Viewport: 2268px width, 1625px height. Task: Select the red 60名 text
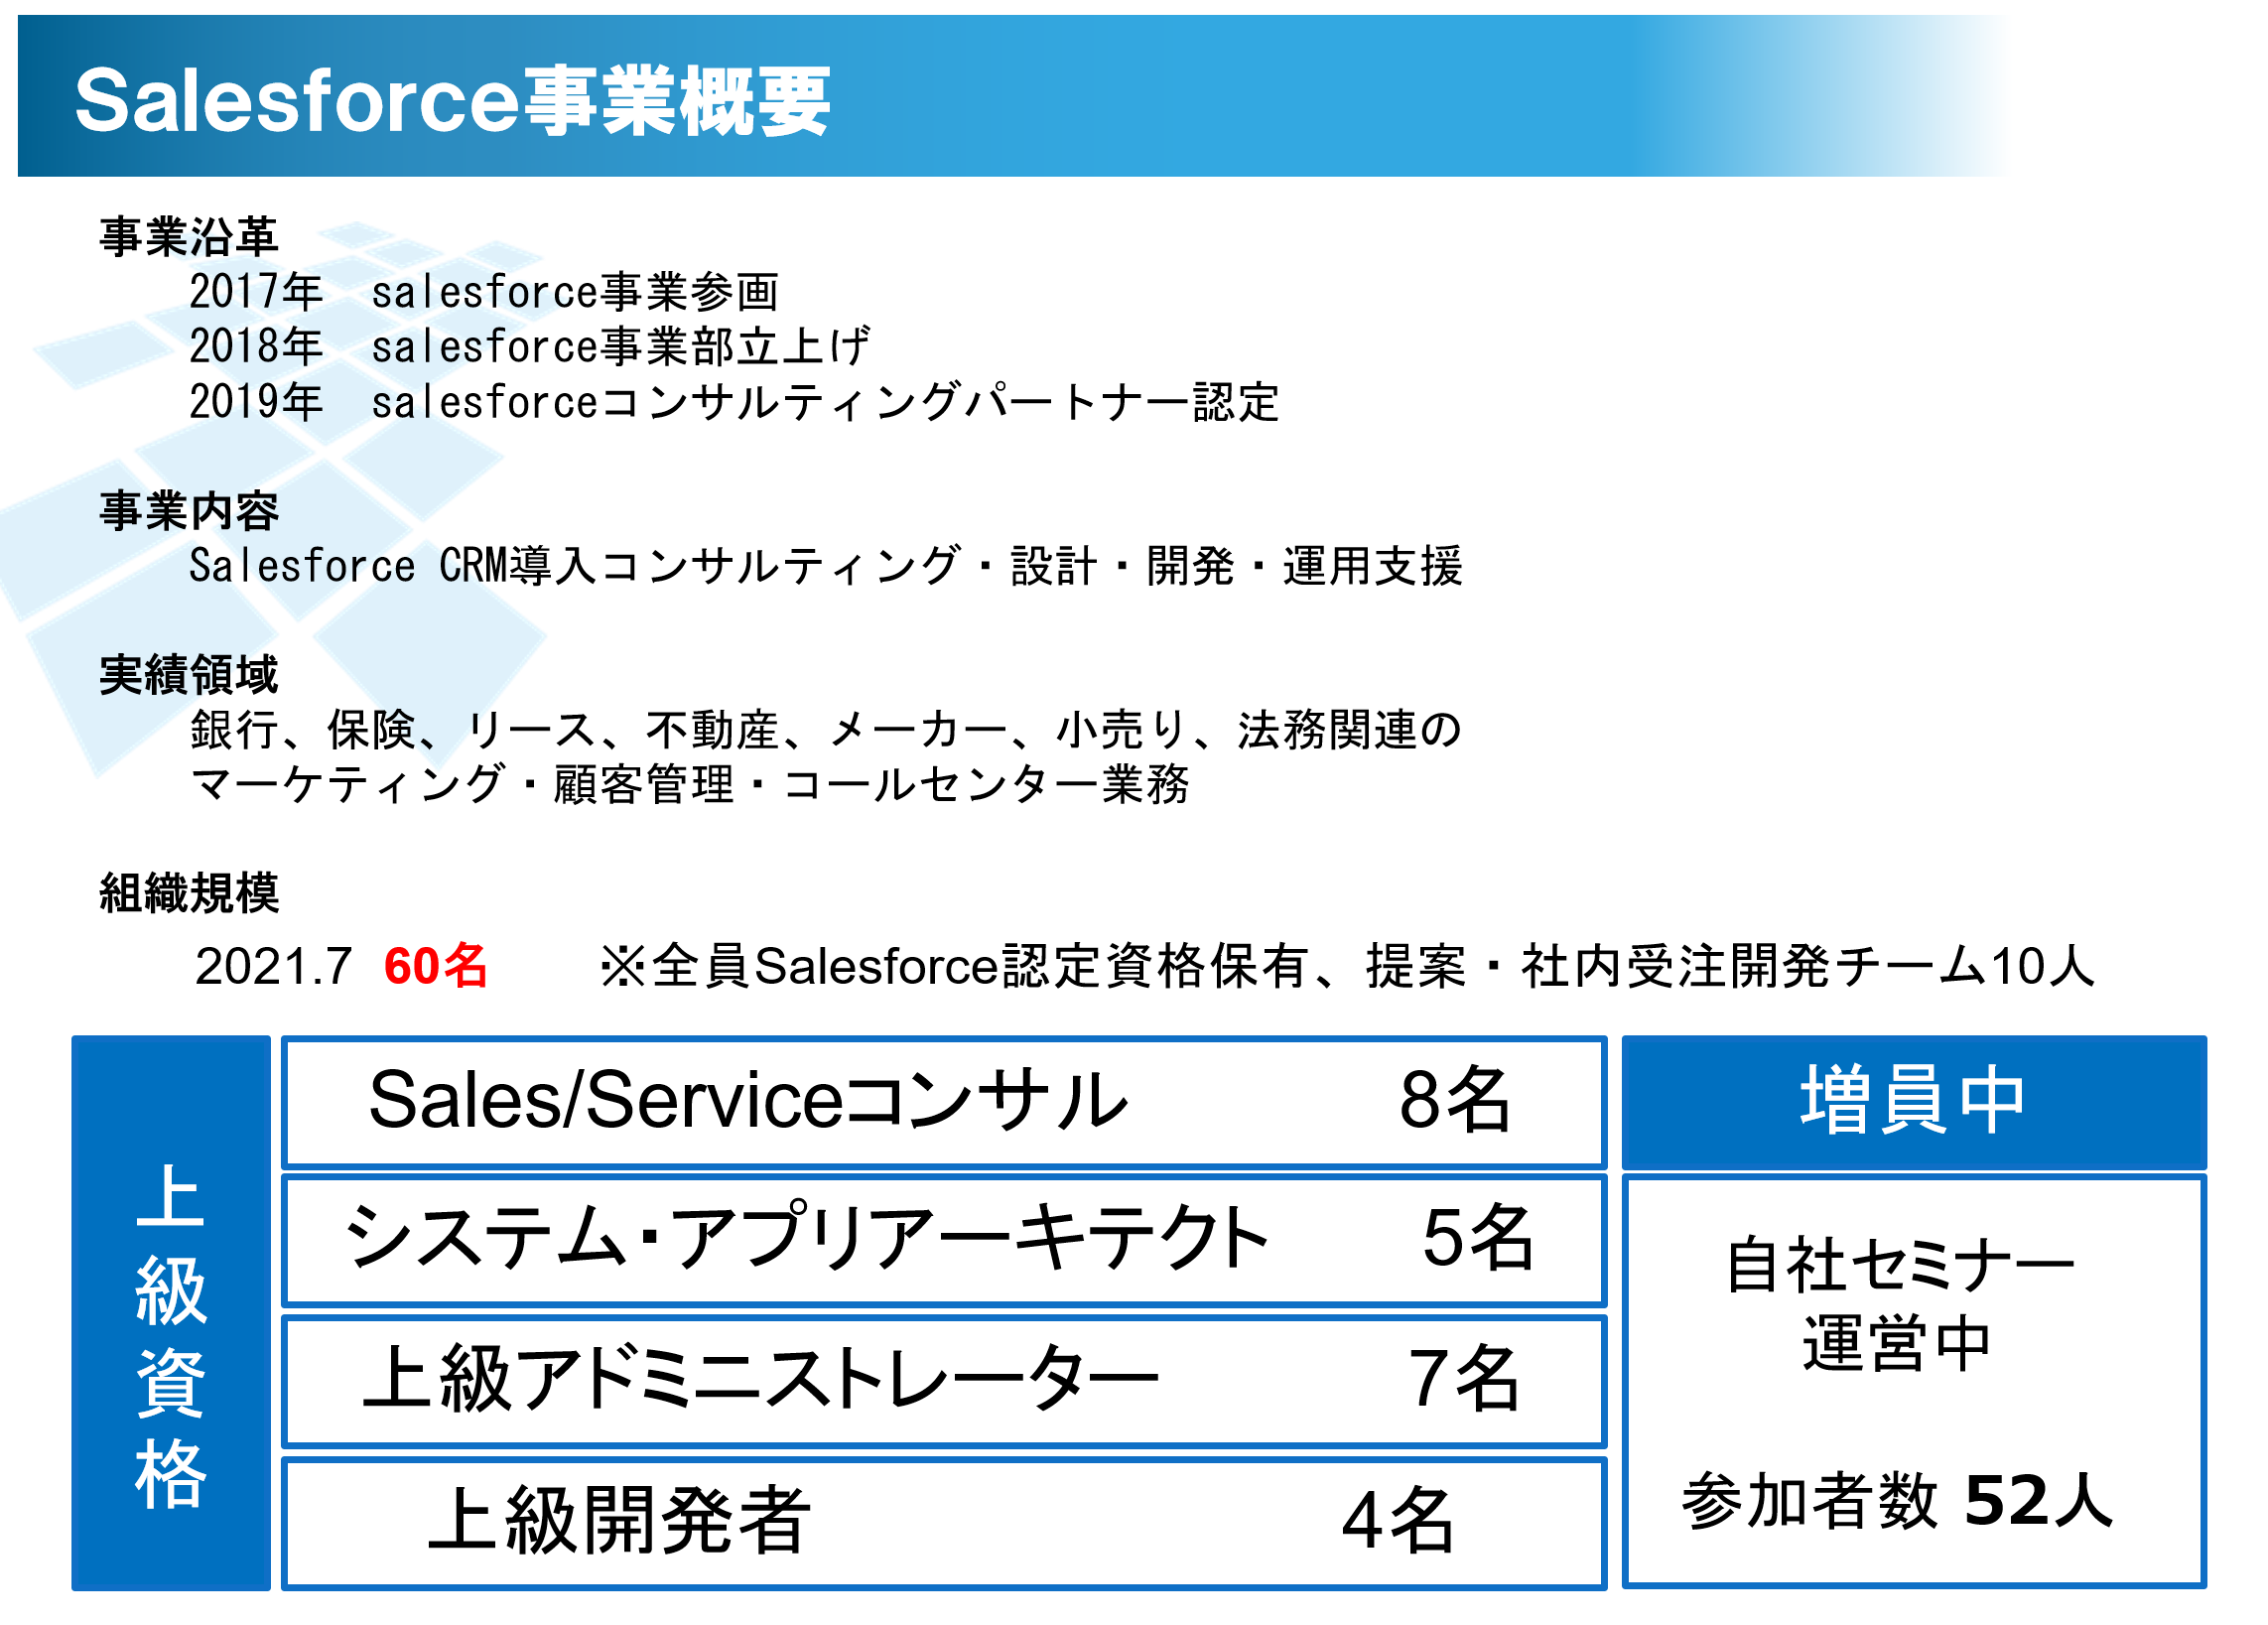click(x=436, y=967)
